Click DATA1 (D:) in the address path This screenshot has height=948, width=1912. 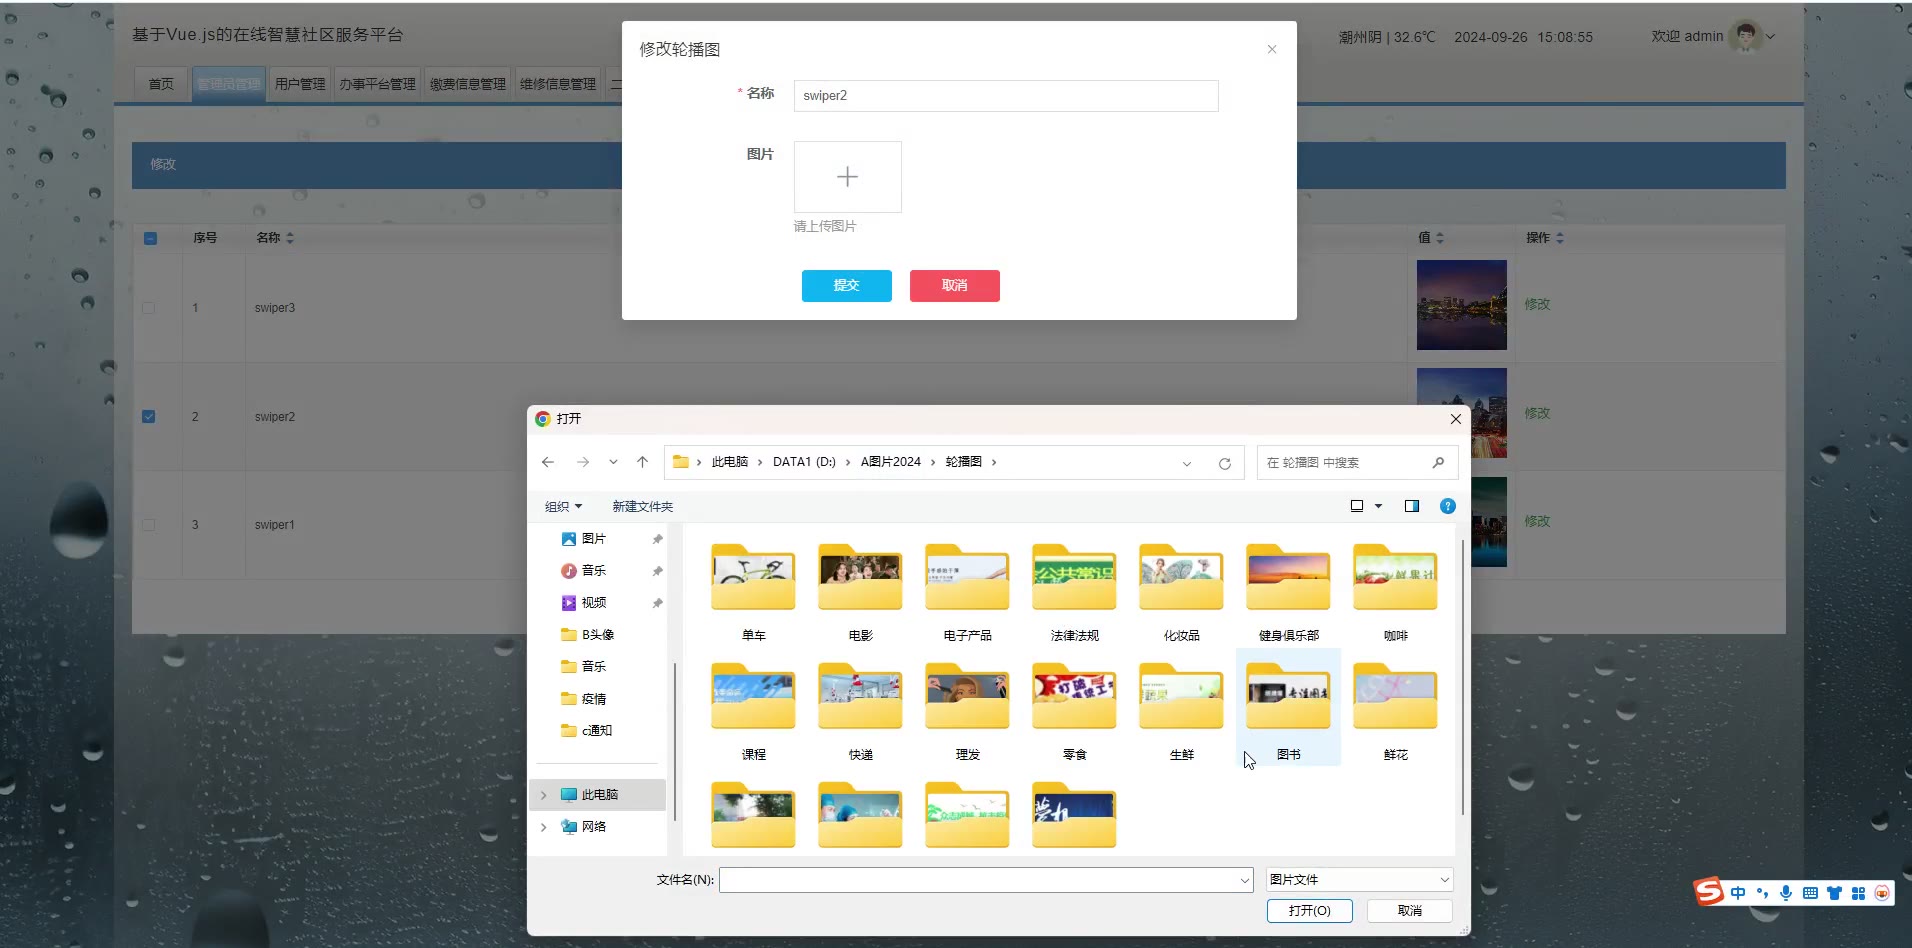pos(804,462)
